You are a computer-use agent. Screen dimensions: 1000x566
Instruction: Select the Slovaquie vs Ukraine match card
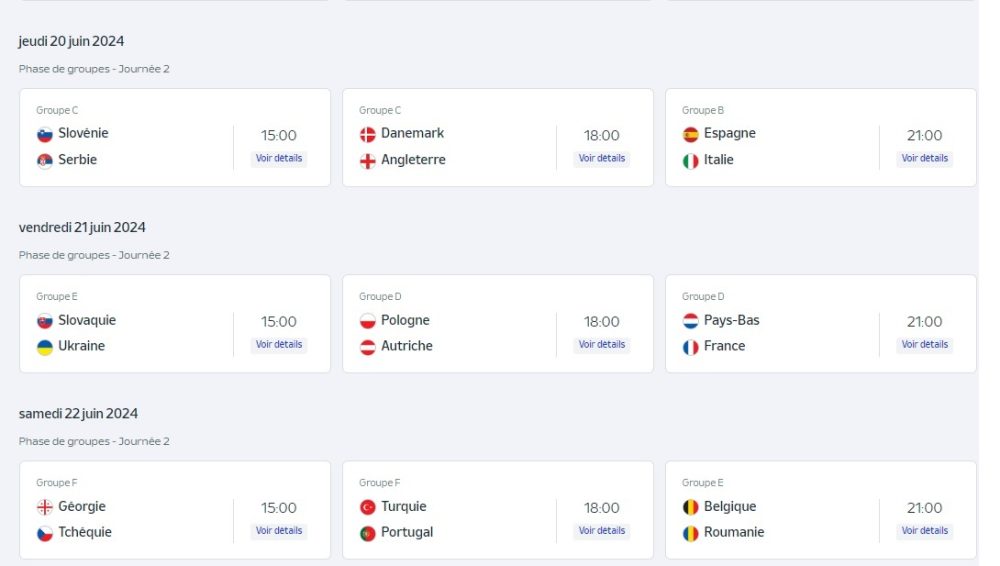pos(175,324)
